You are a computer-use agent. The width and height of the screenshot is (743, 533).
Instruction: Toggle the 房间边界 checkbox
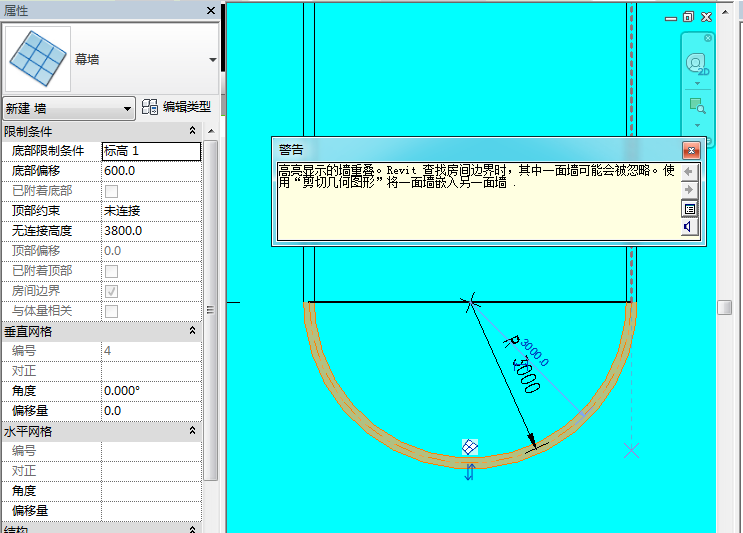tap(111, 291)
